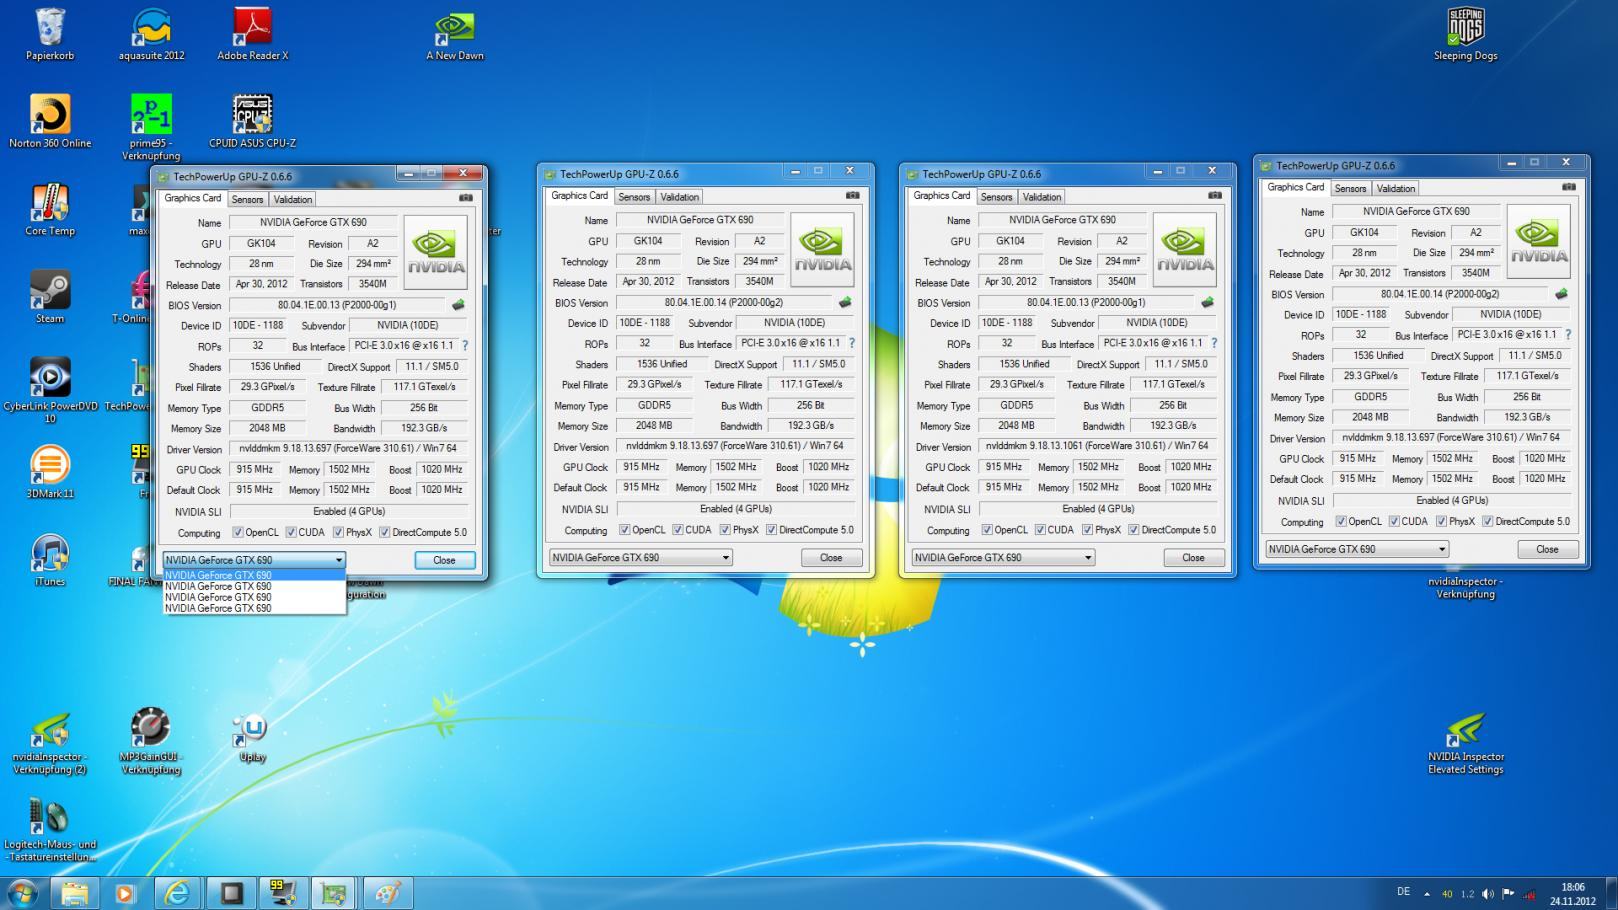Launch aquasuite 2012 from the desktop
This screenshot has width=1618, height=910.
coord(151,34)
